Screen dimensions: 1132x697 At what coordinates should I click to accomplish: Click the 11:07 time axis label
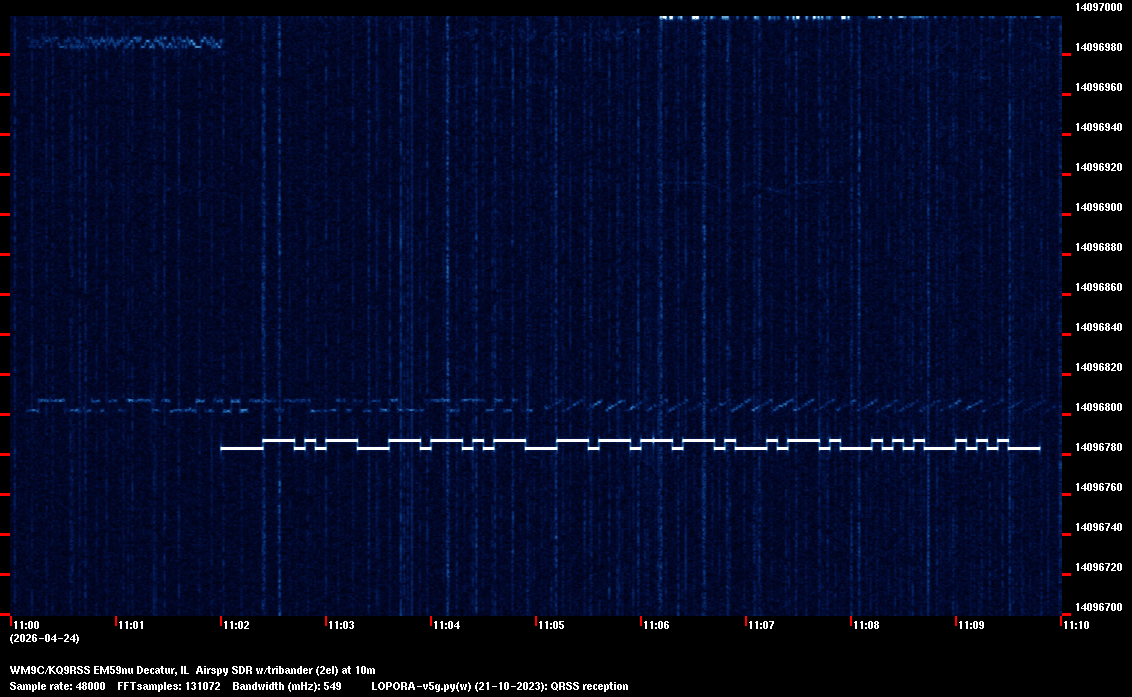(x=761, y=625)
